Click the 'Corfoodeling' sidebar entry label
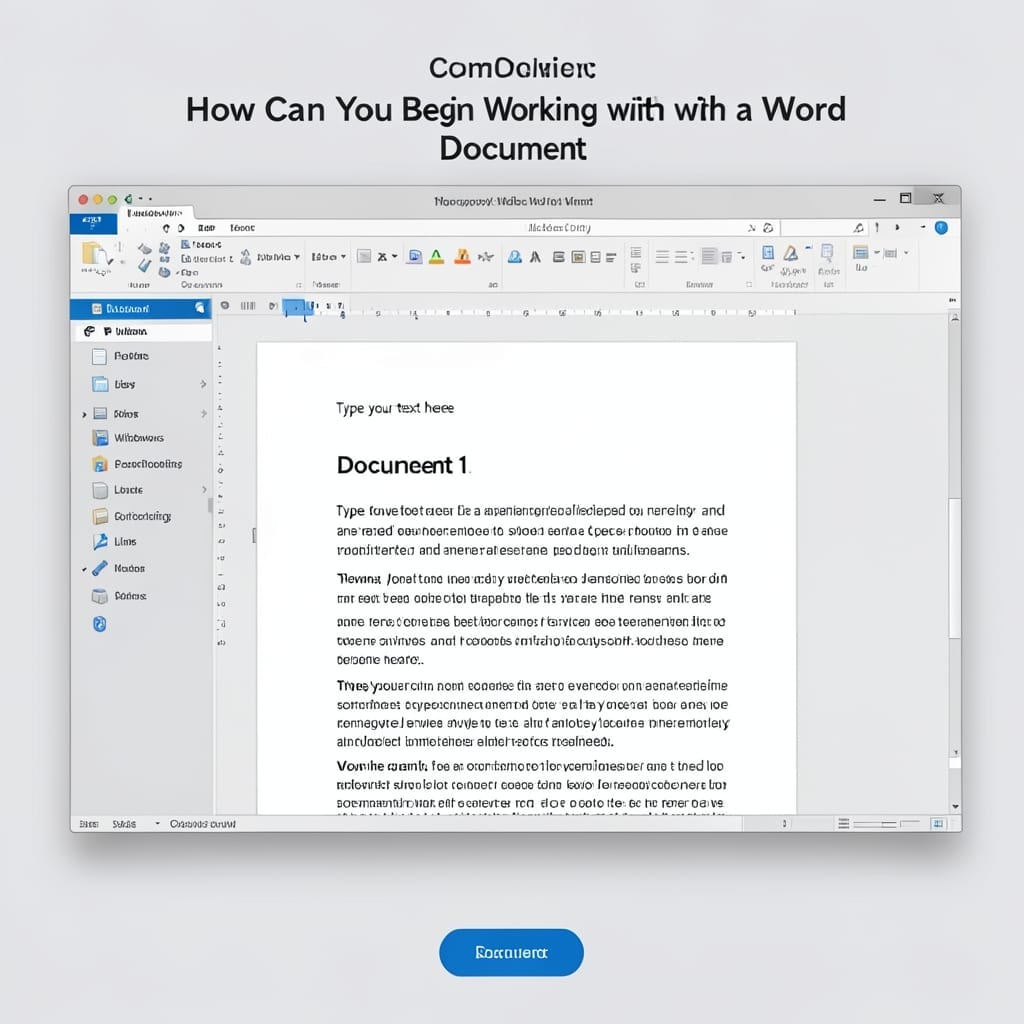Screen dimensions: 1024x1024 [142, 516]
